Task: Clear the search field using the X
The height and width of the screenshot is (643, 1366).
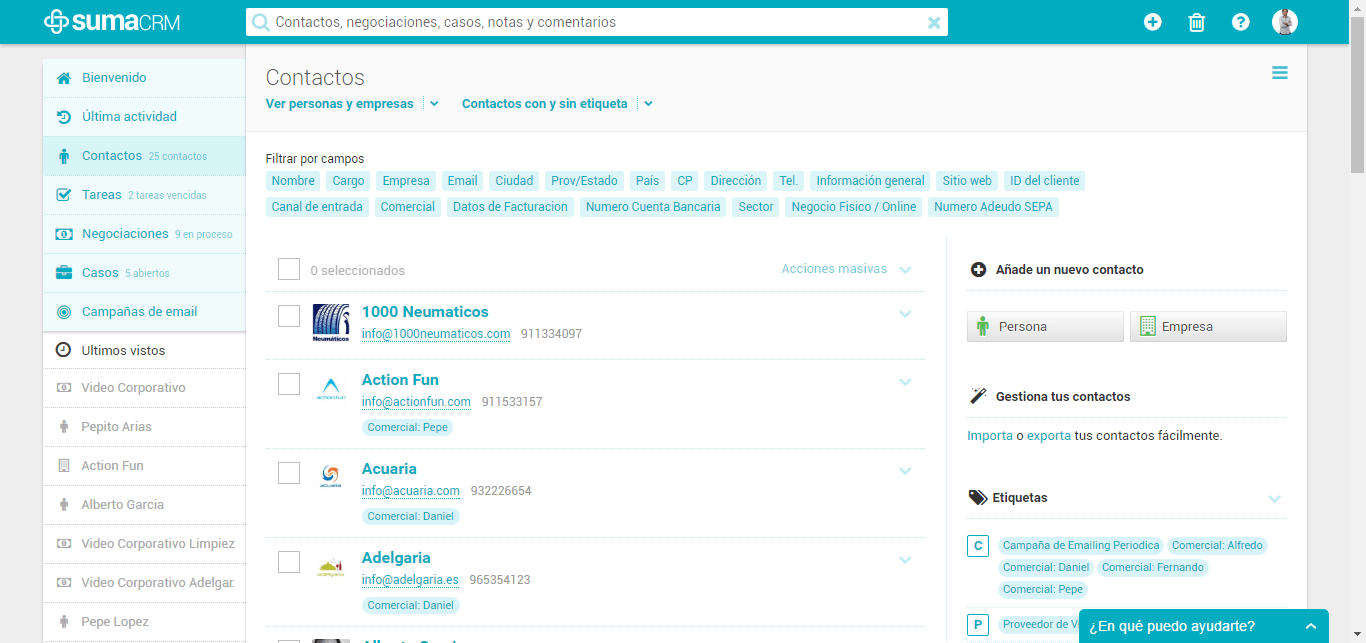Action: tap(933, 21)
